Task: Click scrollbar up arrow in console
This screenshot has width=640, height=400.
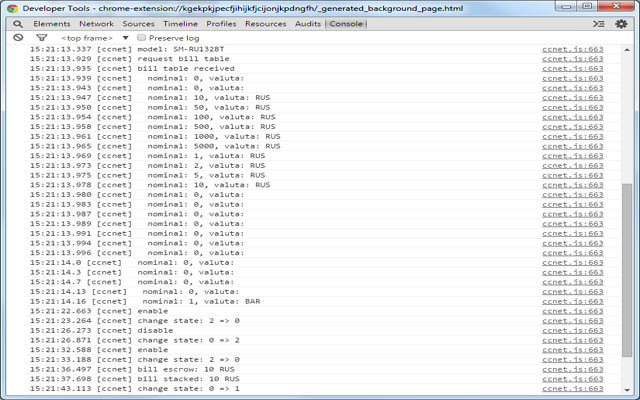Action: coord(627,50)
